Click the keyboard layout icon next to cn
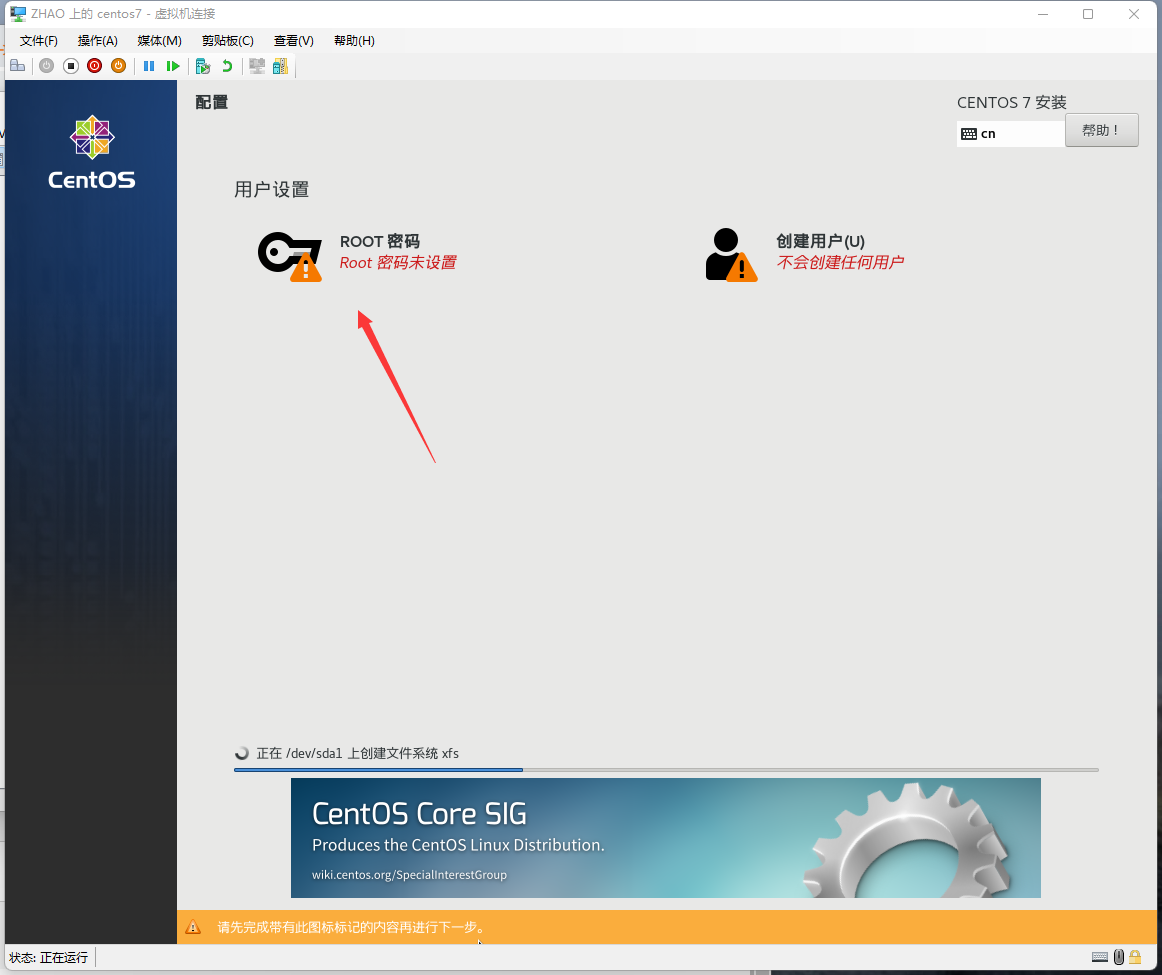The height and width of the screenshot is (975, 1162). [x=969, y=134]
